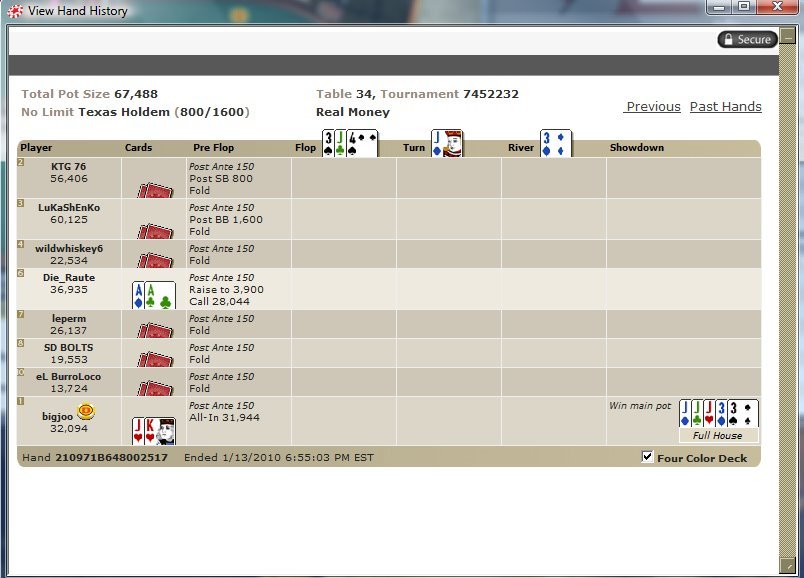Image resolution: width=804 pixels, height=578 pixels.
Task: Click the Full House winning hand cards
Action: tap(718, 414)
